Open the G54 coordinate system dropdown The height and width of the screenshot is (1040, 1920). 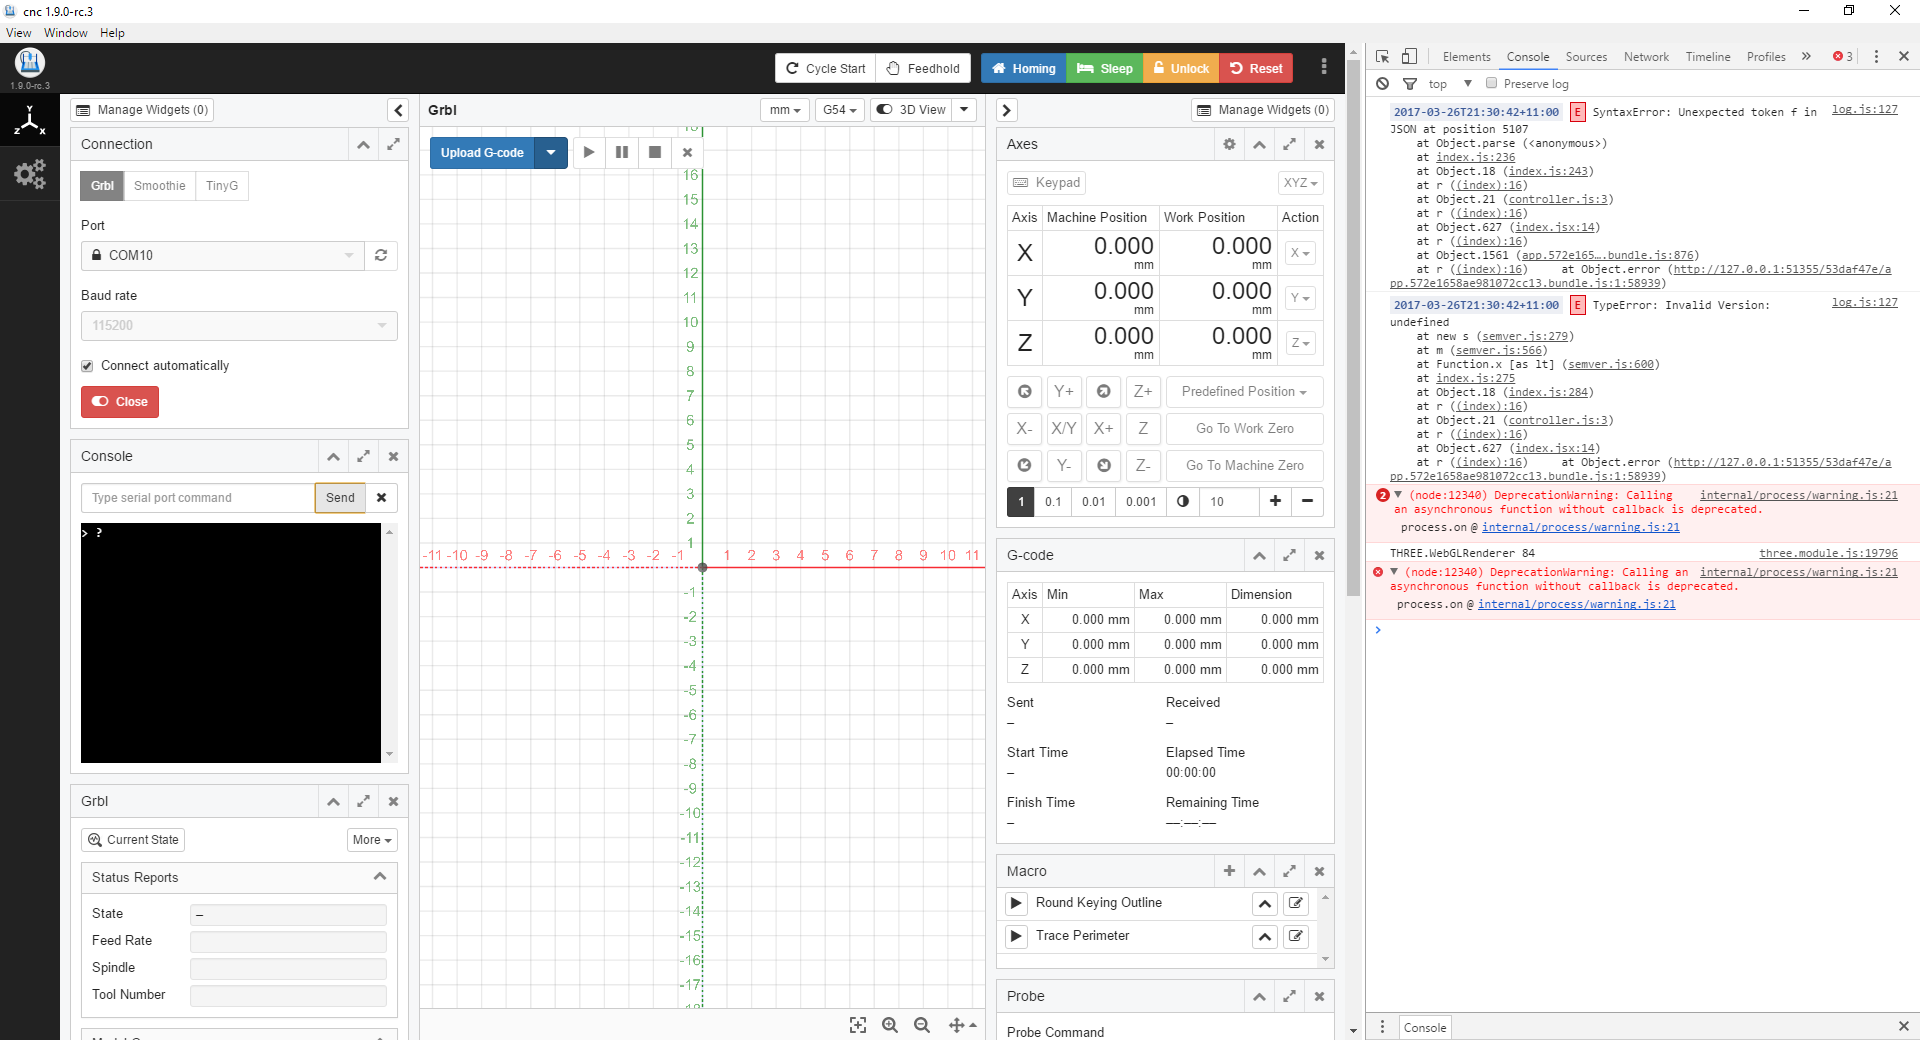pyautogui.click(x=839, y=110)
